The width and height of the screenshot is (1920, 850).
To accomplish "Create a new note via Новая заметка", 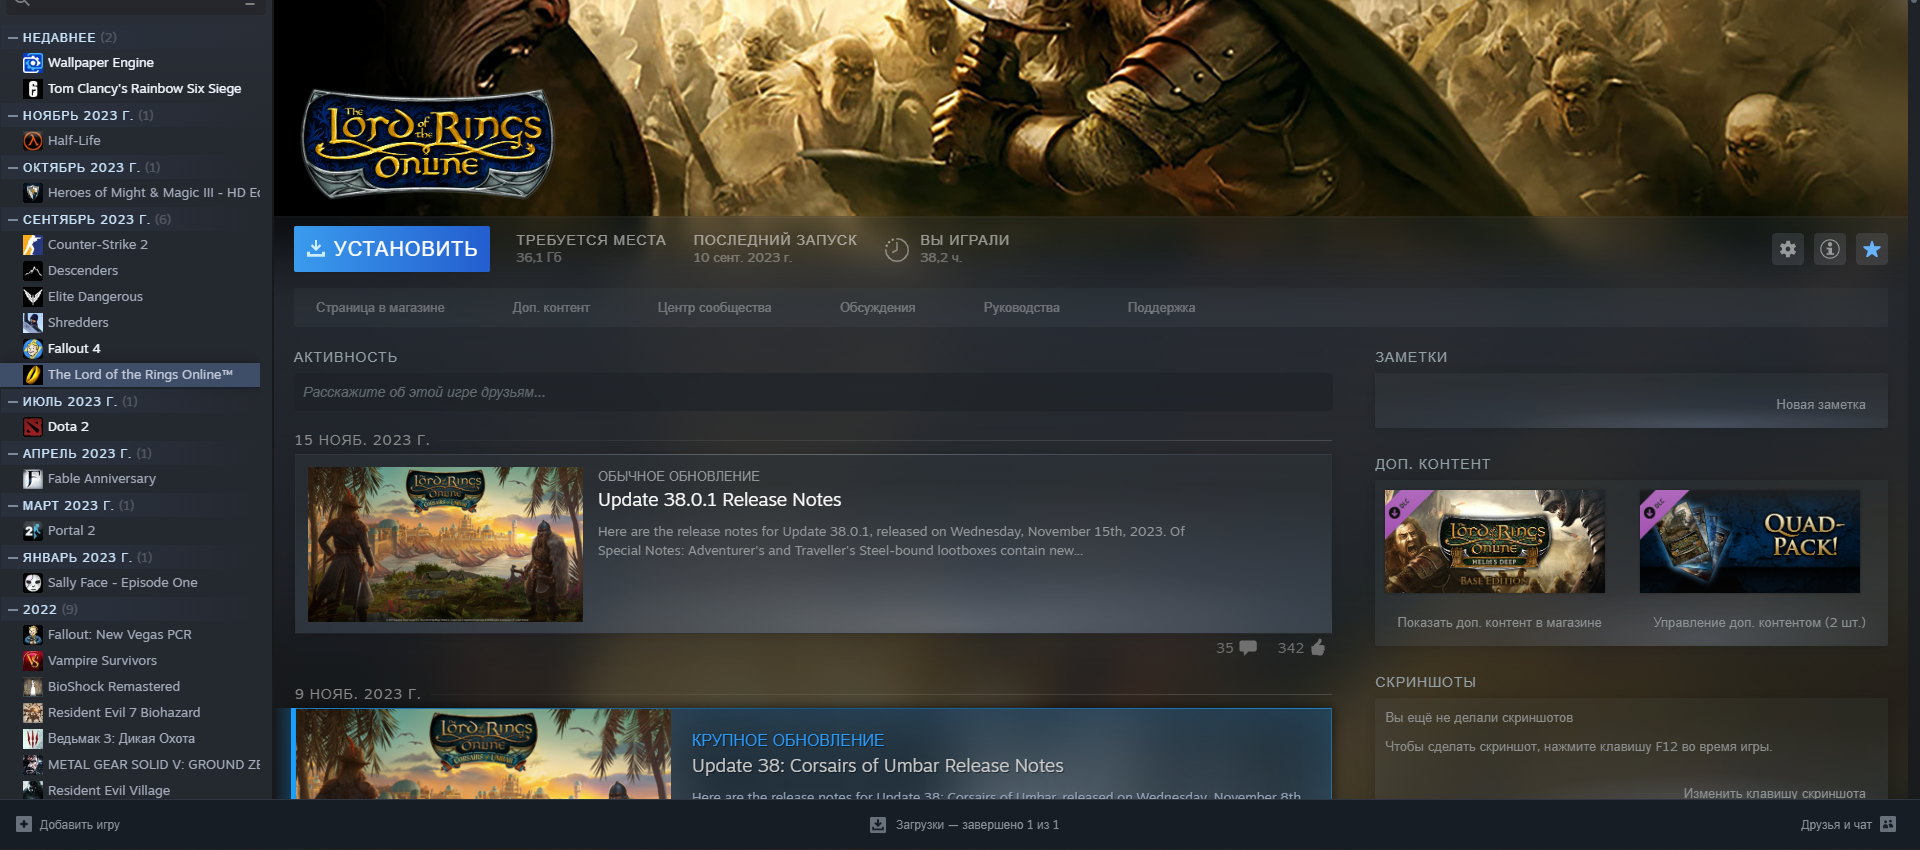I will (1820, 405).
